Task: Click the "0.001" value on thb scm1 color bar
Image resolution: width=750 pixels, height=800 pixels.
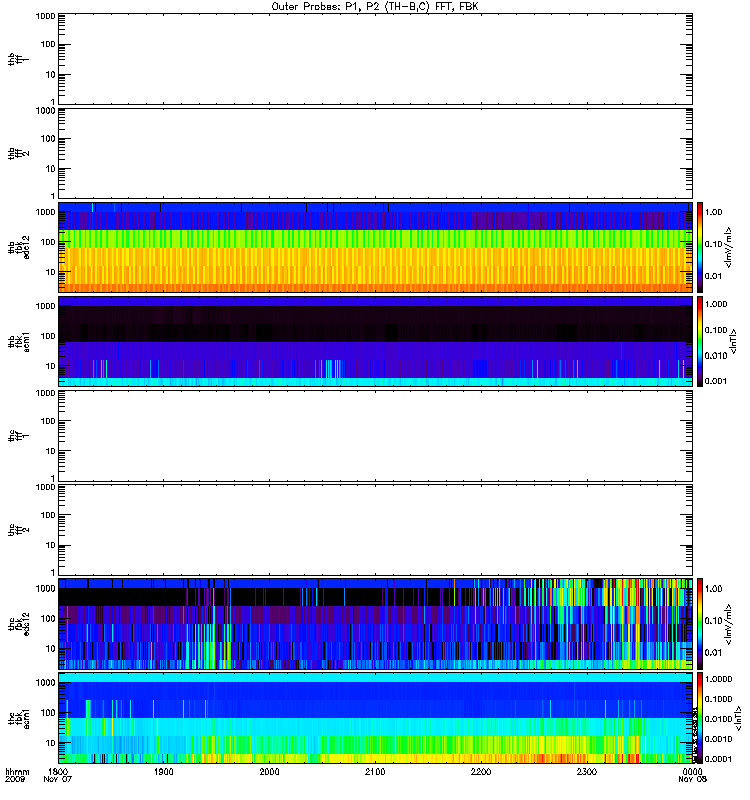Action: click(716, 381)
